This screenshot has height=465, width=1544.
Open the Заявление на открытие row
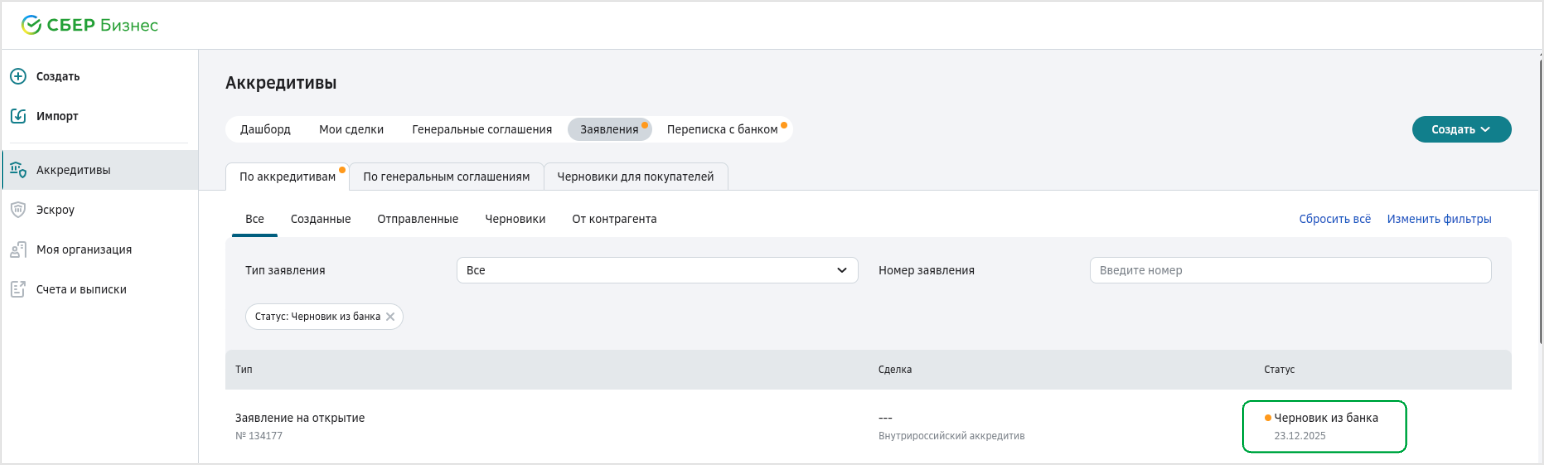(868, 427)
